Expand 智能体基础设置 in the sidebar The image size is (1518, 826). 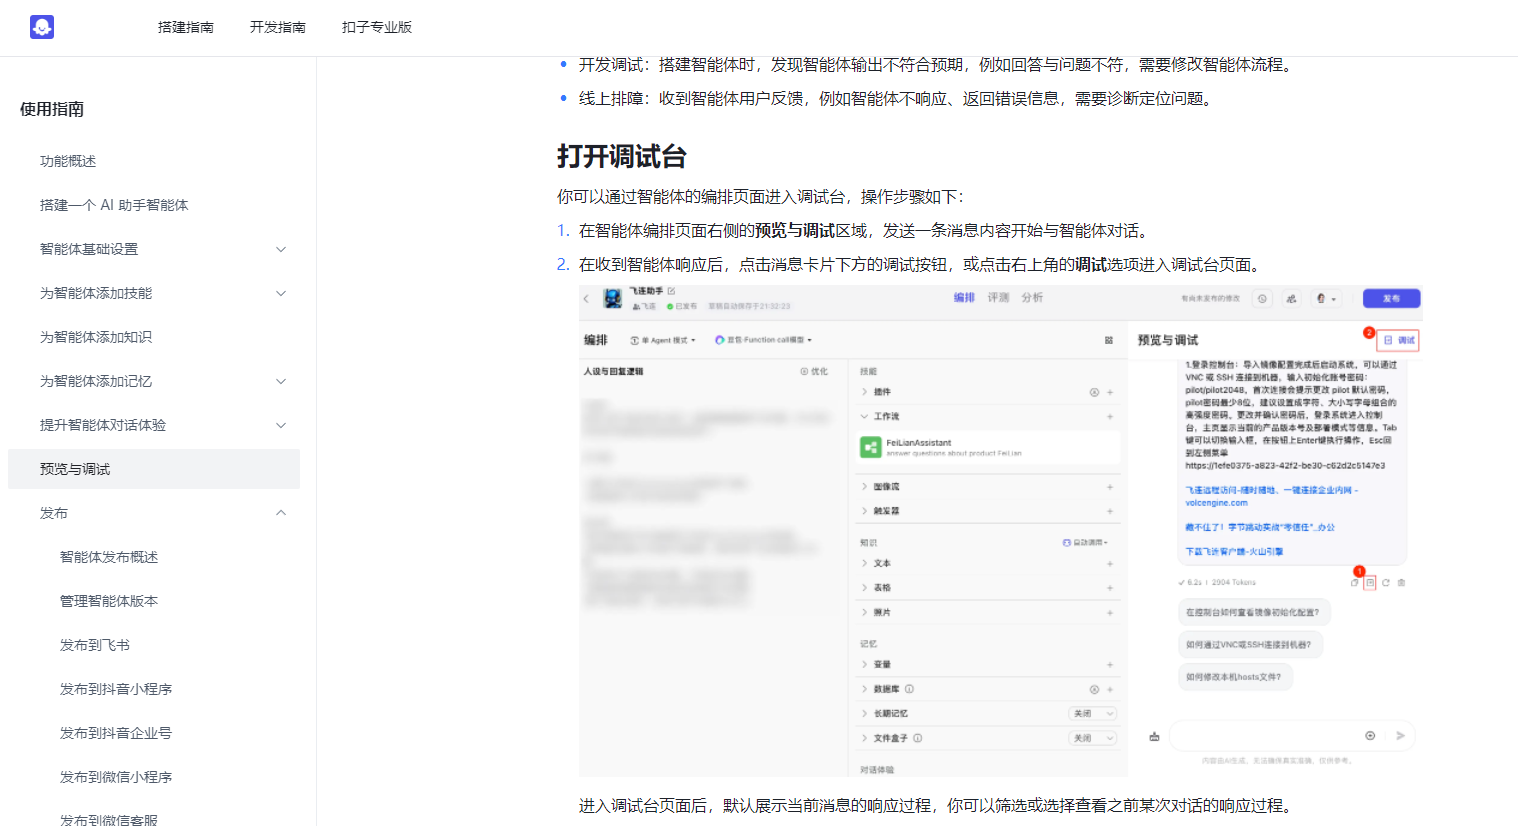[281, 249]
